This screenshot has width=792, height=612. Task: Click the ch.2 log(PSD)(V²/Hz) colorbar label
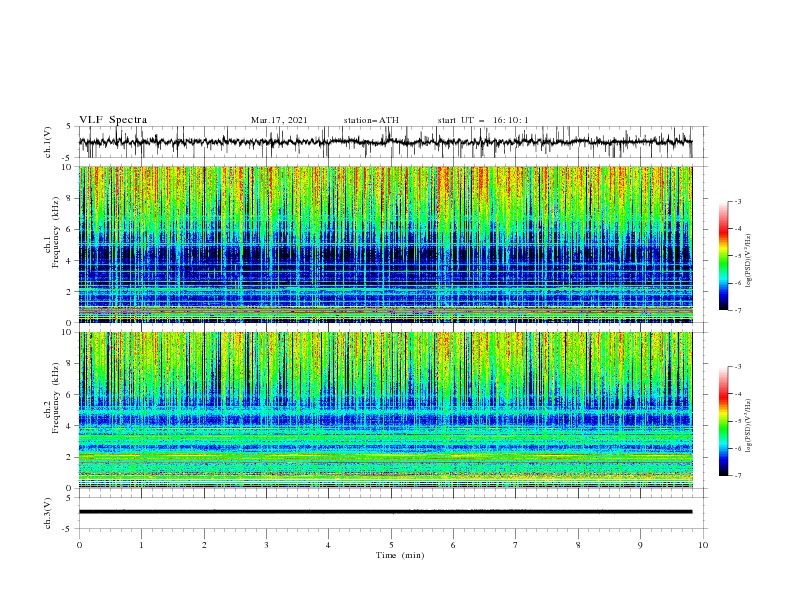748,426
